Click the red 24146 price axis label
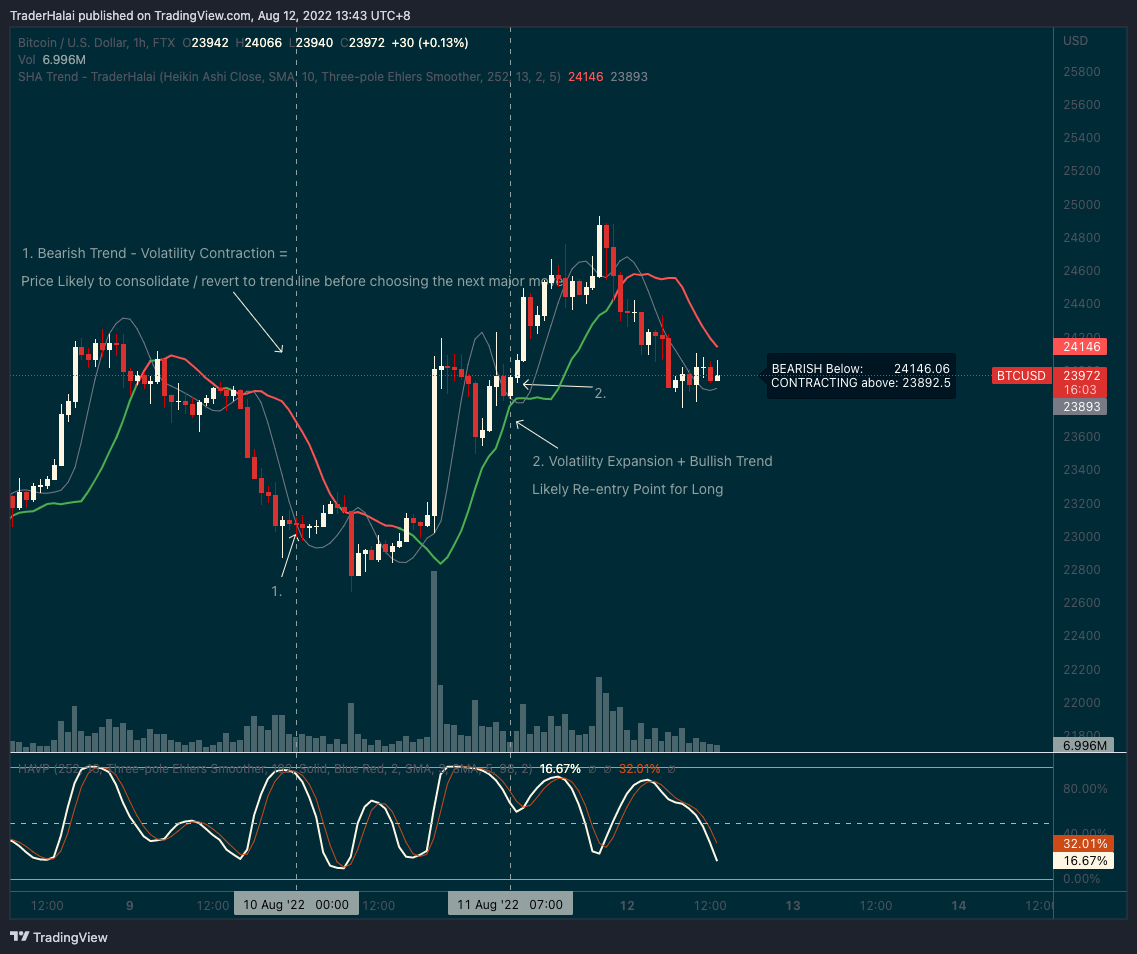This screenshot has height=954, width=1137. (1080, 347)
